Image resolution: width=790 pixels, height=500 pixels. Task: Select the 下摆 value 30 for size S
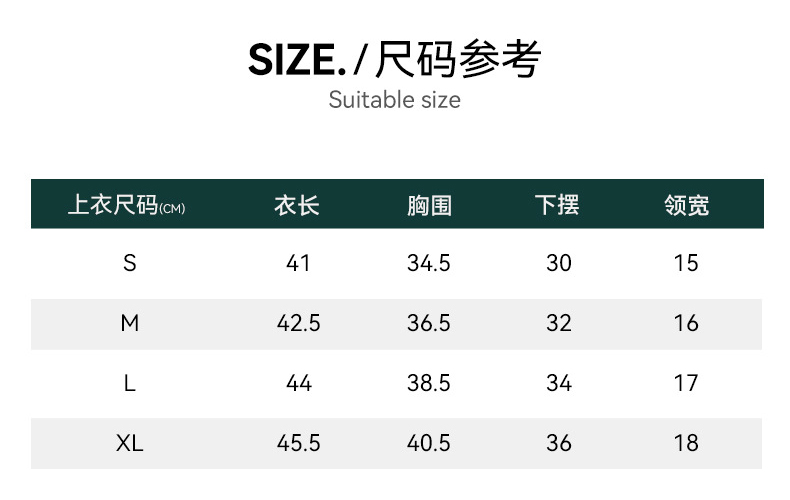559,263
